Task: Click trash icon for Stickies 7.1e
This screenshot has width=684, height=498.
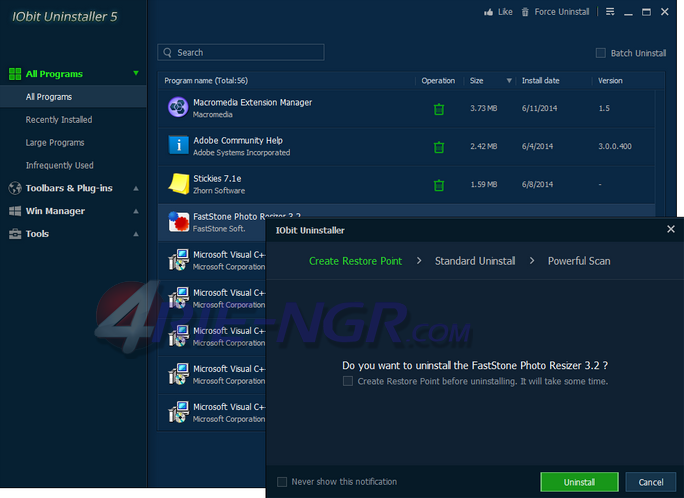Action: [439, 185]
